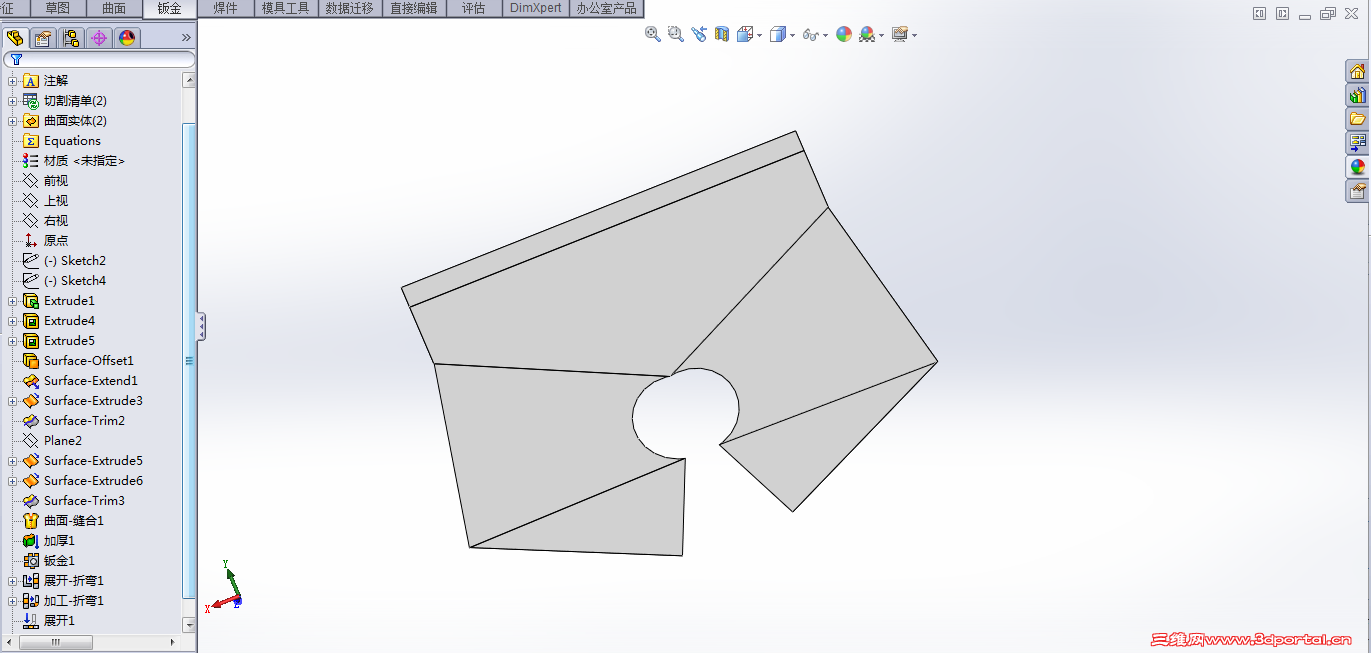Switch to the ConfigurationManager tab
Image resolution: width=1371 pixels, height=653 pixels.
pos(71,38)
